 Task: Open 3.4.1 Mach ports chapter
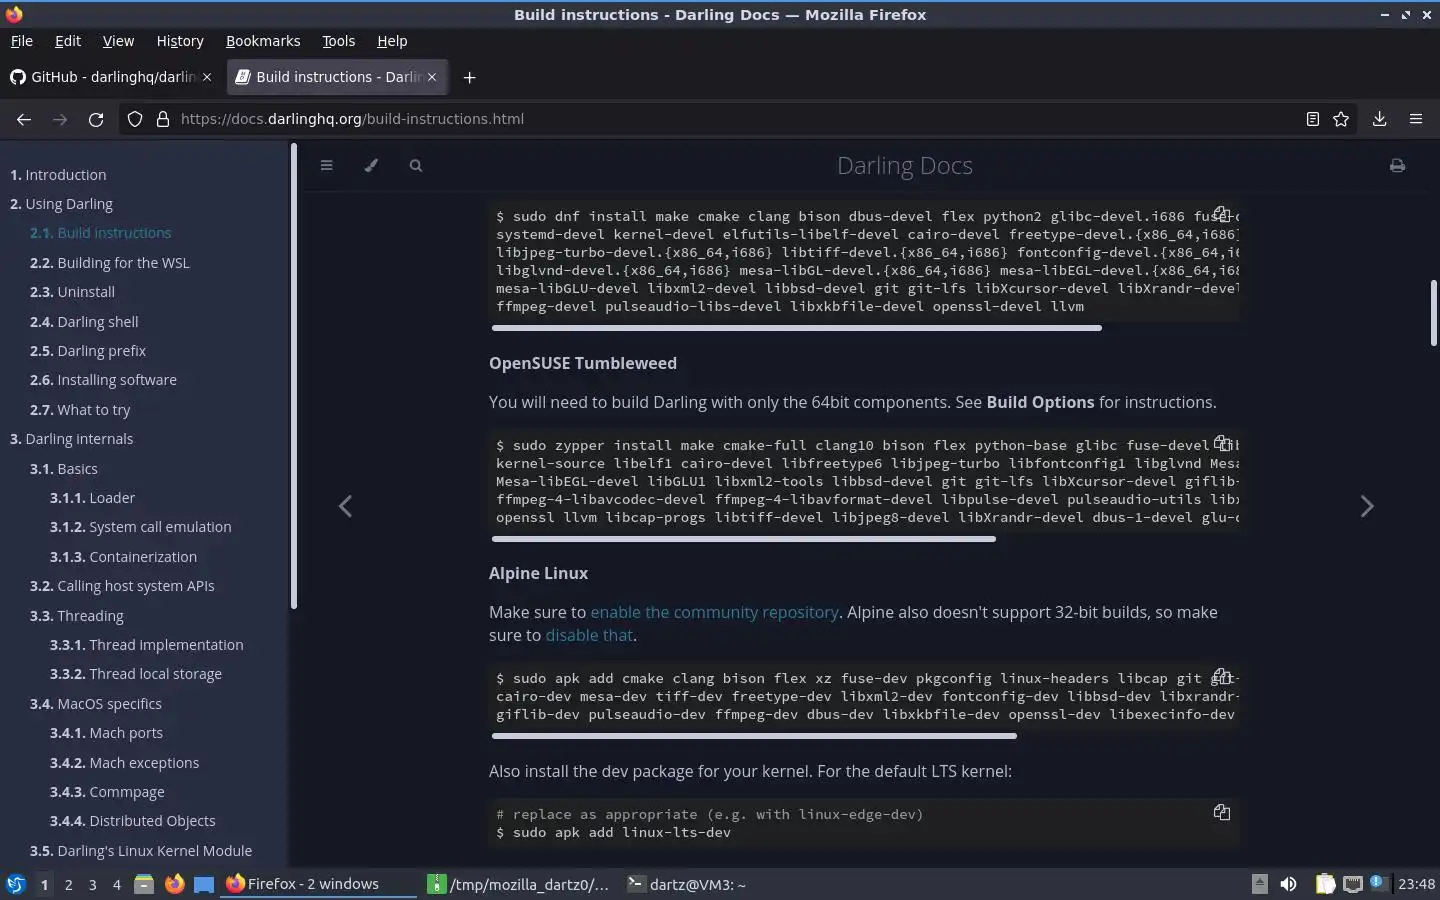[x=106, y=733]
